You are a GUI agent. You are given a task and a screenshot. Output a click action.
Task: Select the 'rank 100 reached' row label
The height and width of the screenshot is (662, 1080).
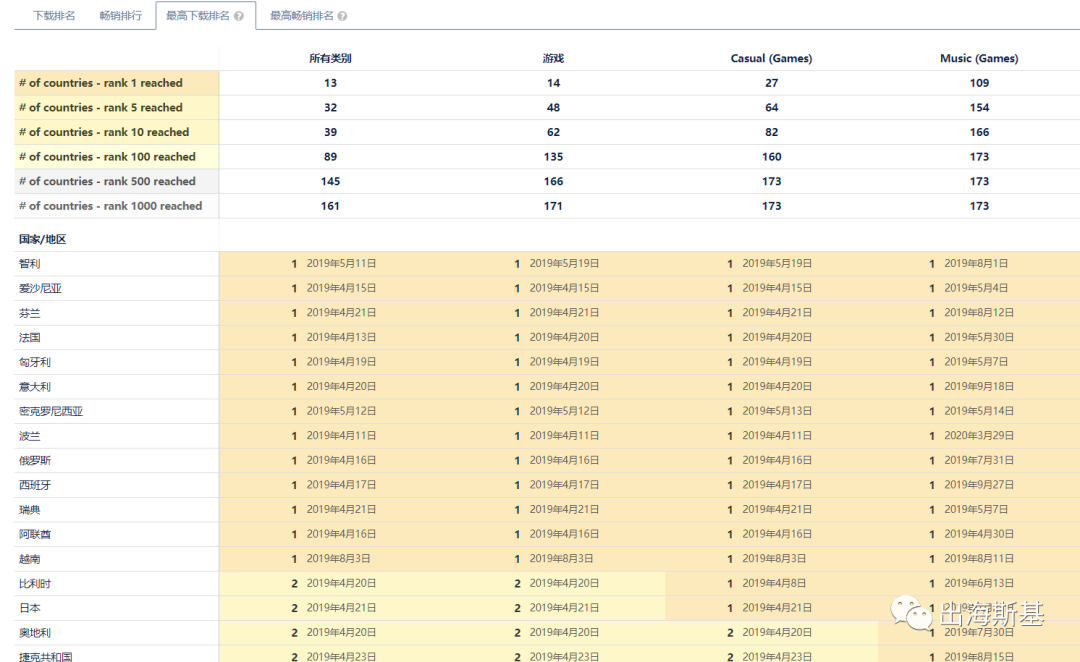click(x=107, y=157)
